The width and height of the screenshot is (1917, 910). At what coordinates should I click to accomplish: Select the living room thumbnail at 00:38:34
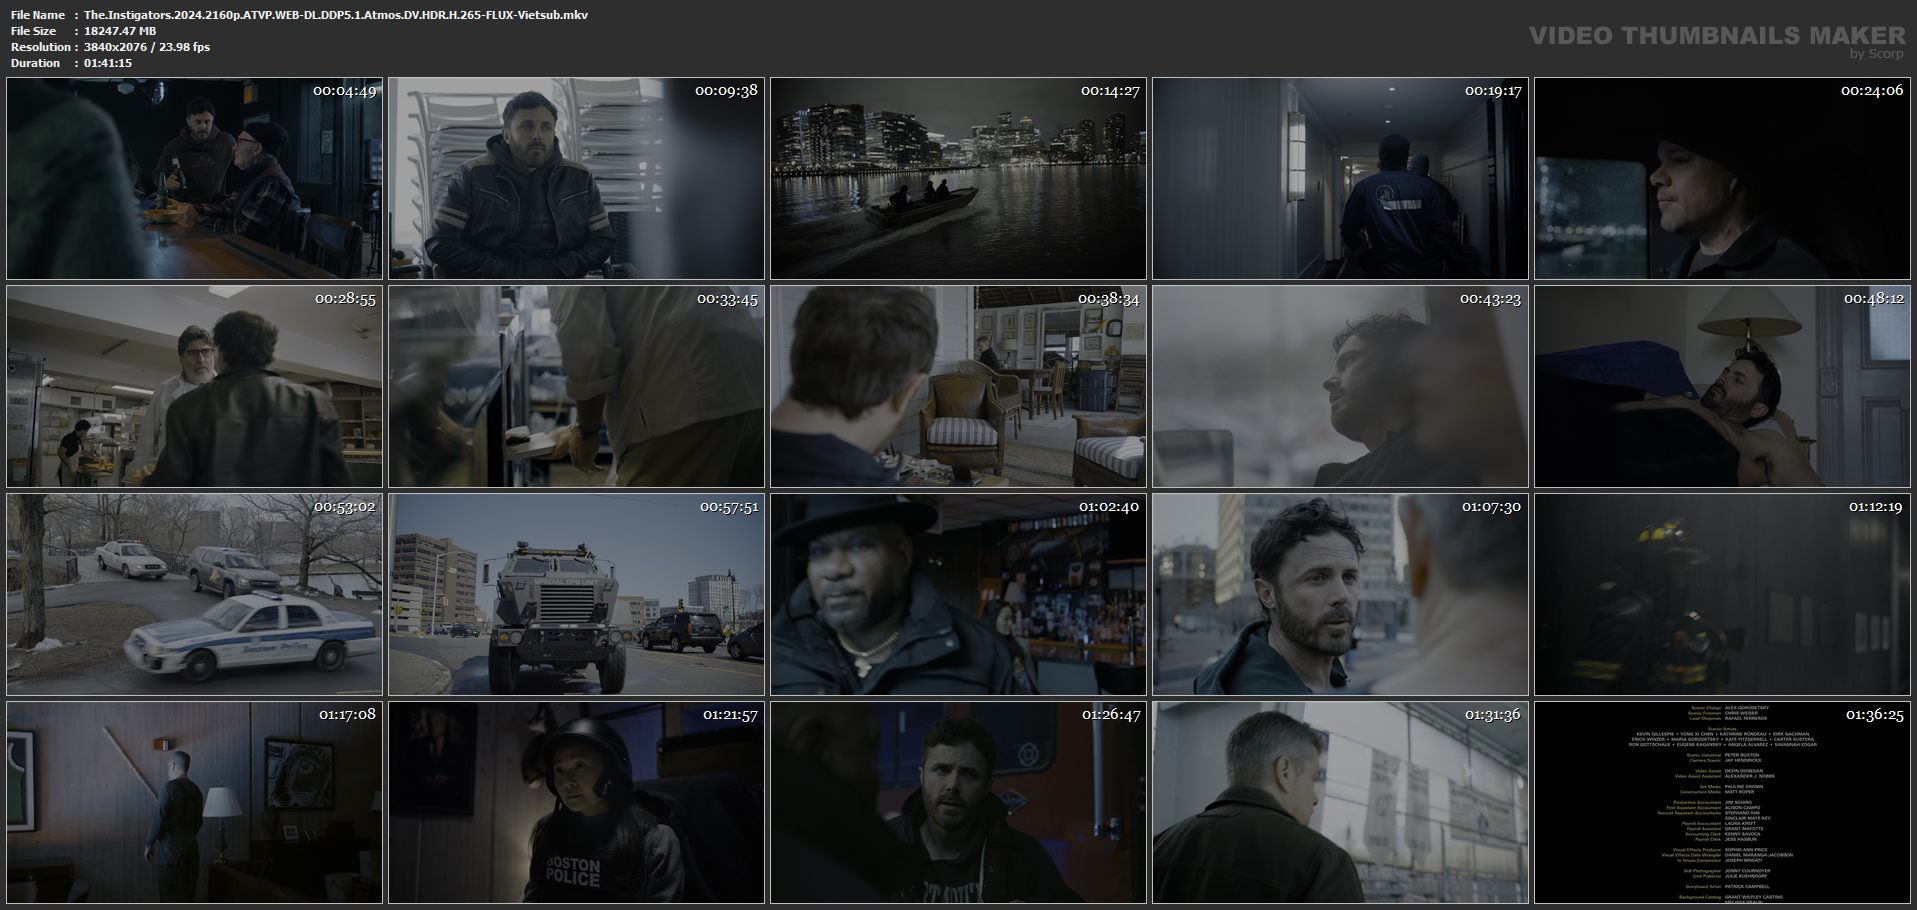pyautogui.click(x=958, y=386)
